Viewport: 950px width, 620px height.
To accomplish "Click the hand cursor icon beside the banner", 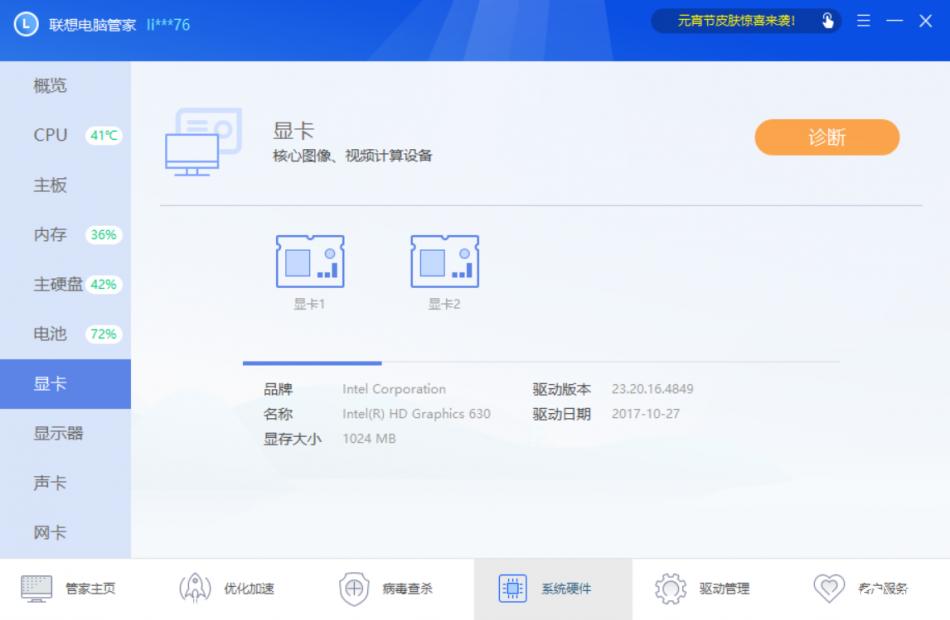I will click(828, 19).
